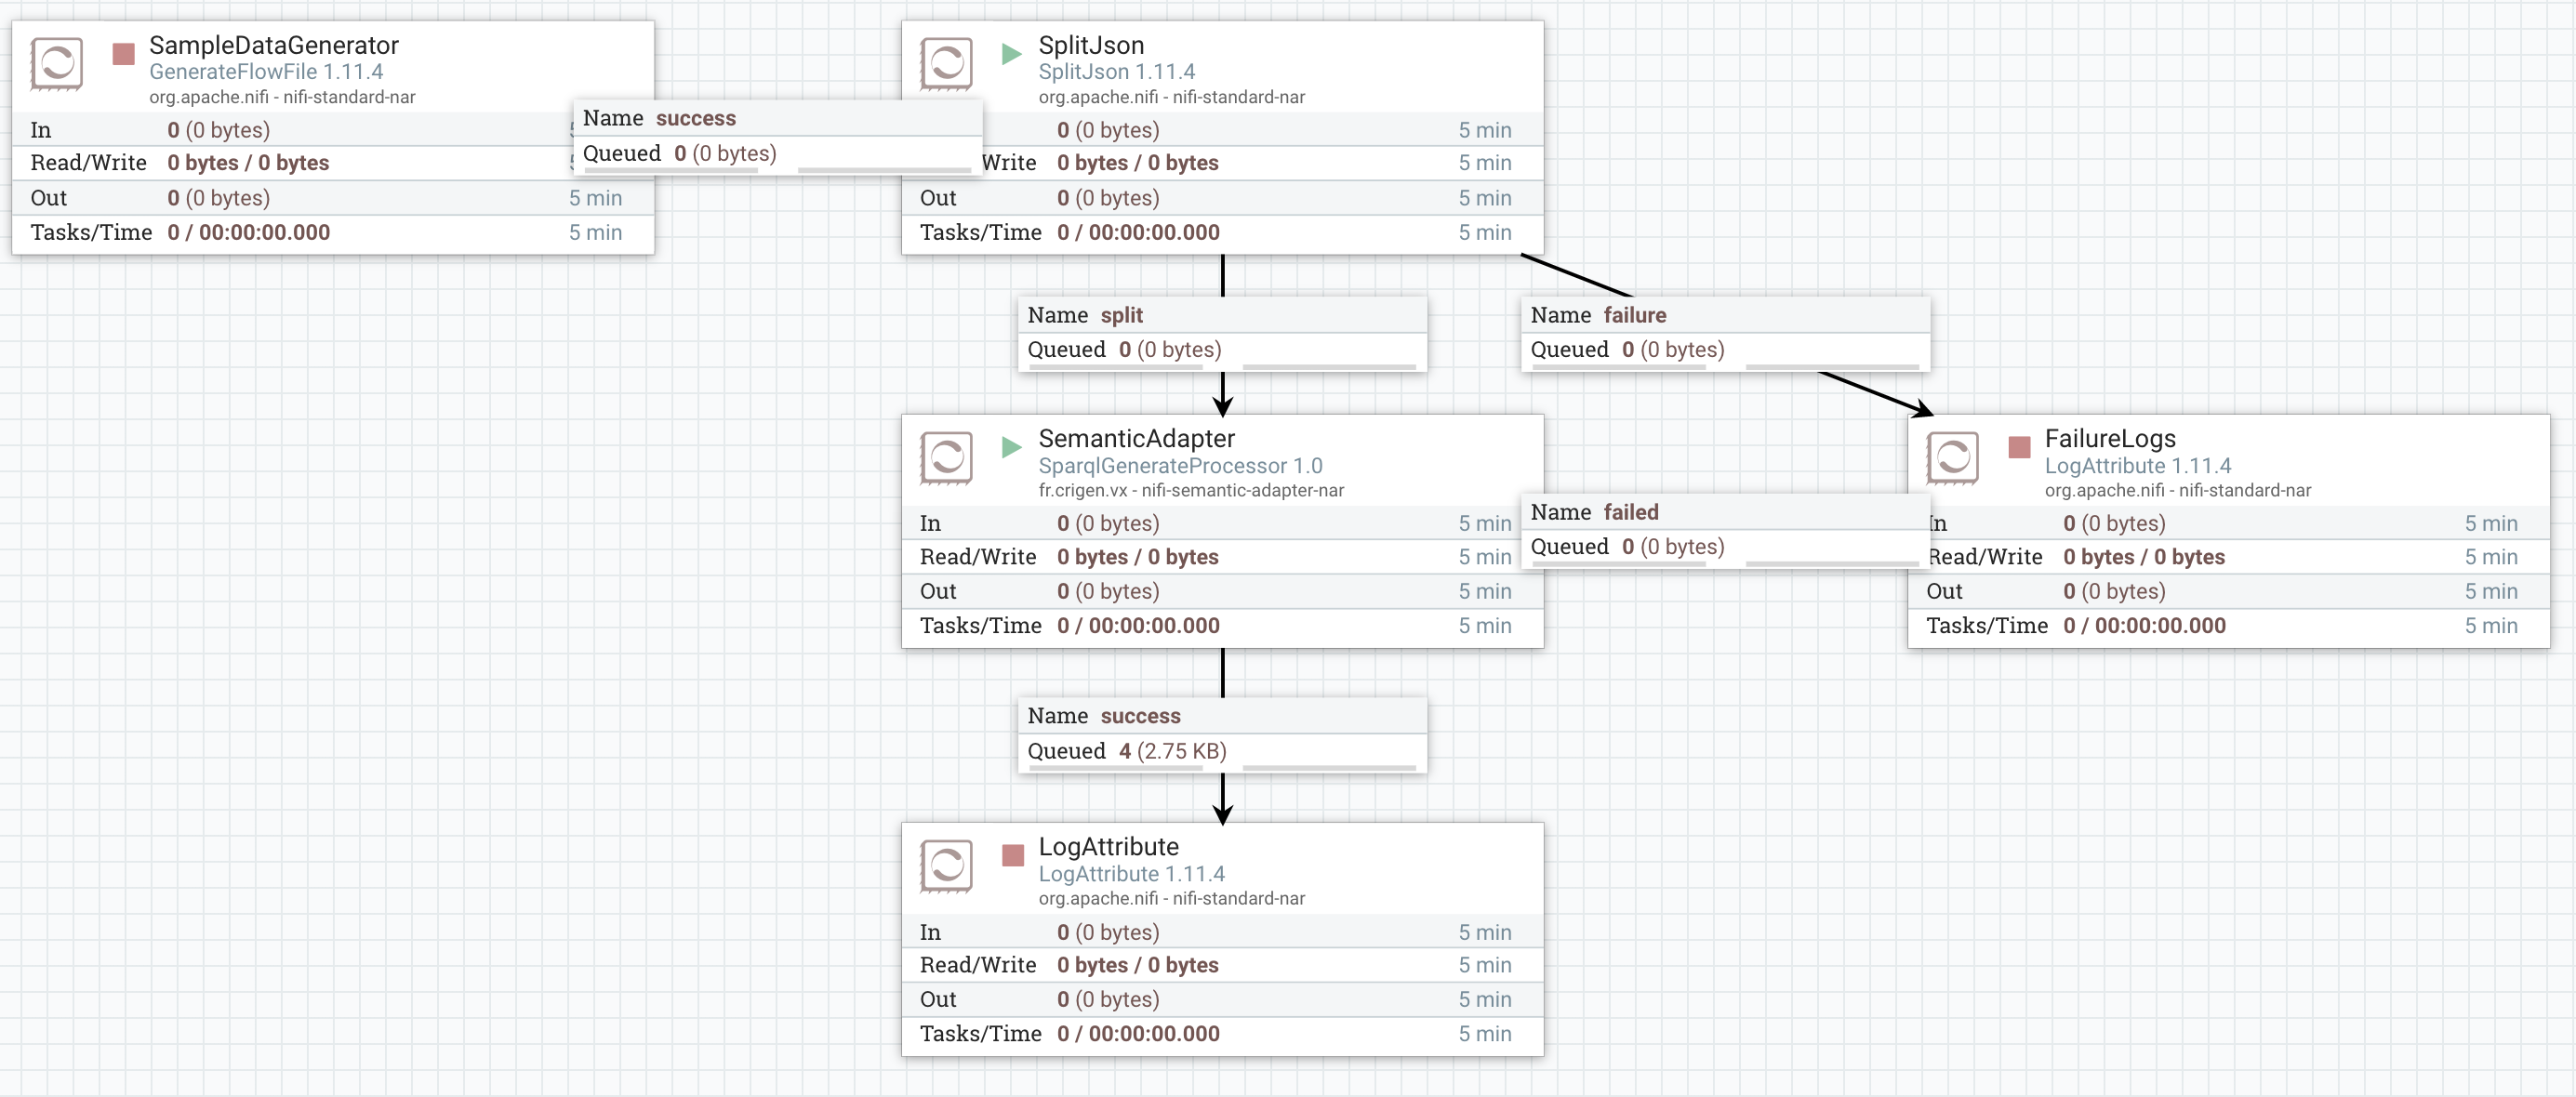The height and width of the screenshot is (1097, 2576).
Task: Click the name 'success' of SemanticAdapter's output connection
Action: 1140,717
